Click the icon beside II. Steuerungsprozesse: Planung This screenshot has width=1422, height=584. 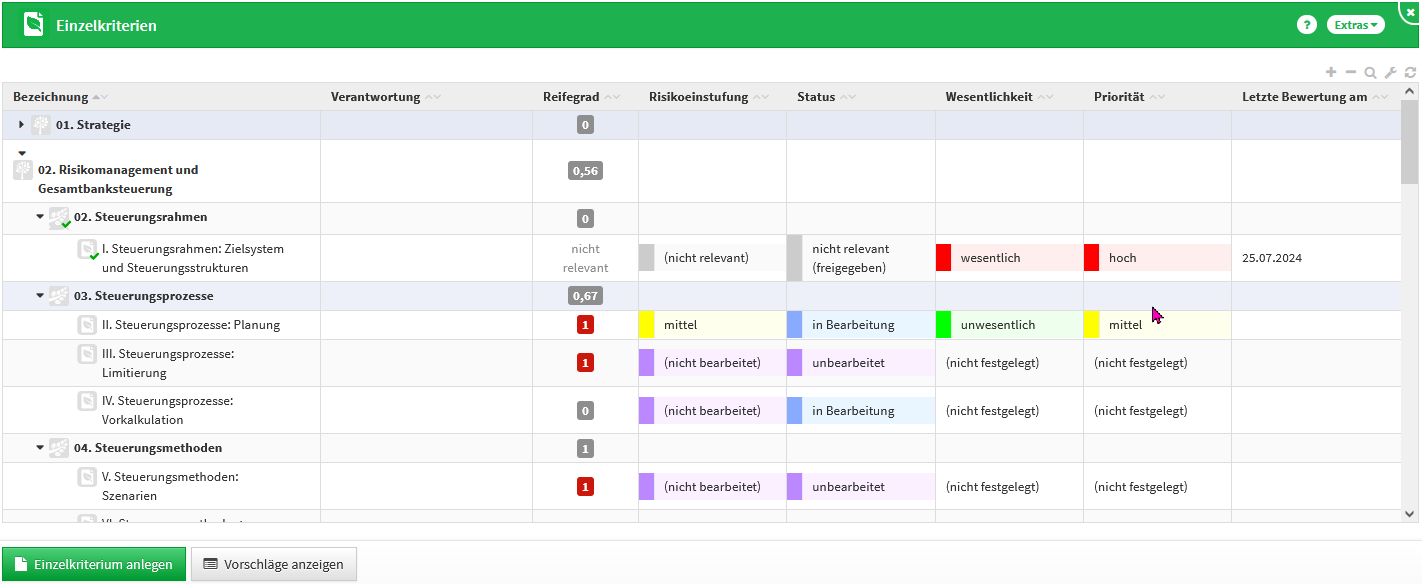87,325
